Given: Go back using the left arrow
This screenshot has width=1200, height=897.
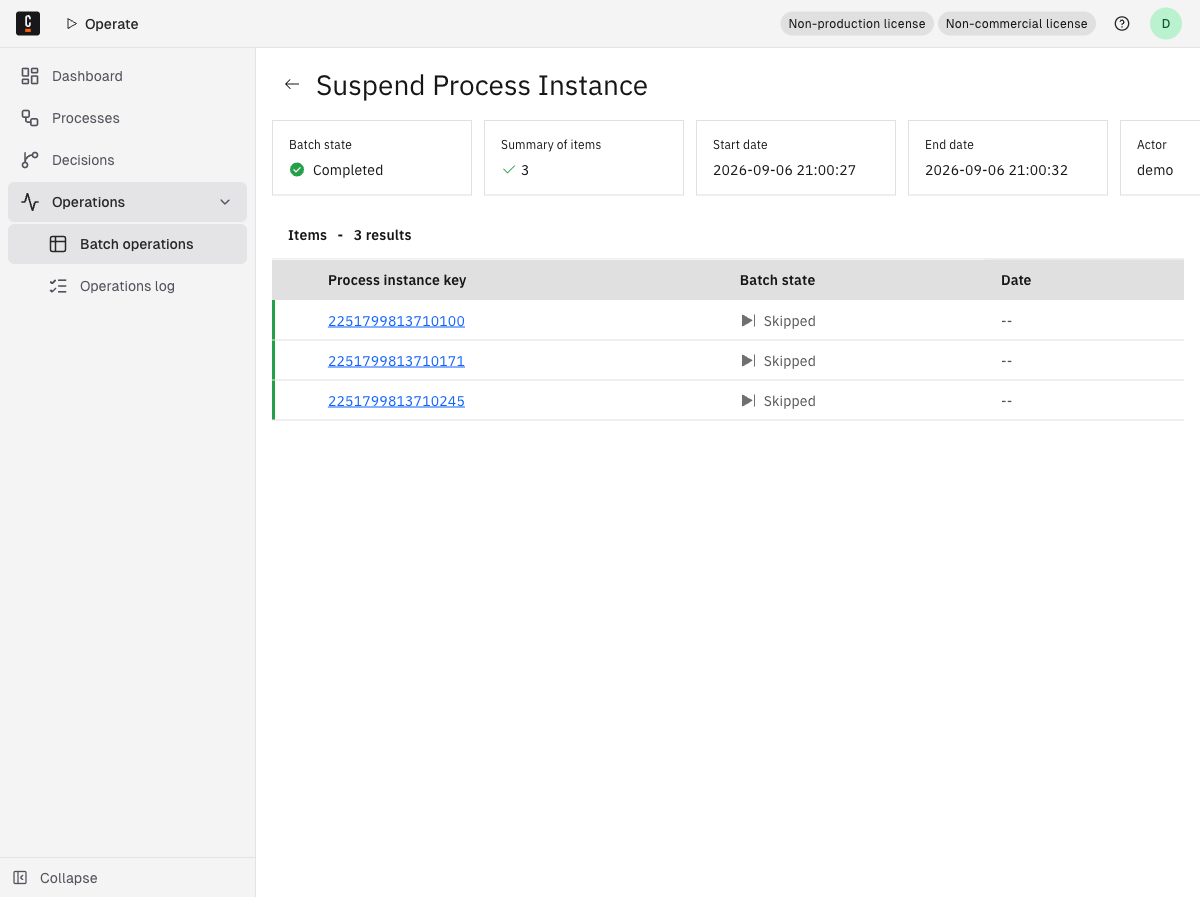Looking at the screenshot, I should tap(292, 85).
